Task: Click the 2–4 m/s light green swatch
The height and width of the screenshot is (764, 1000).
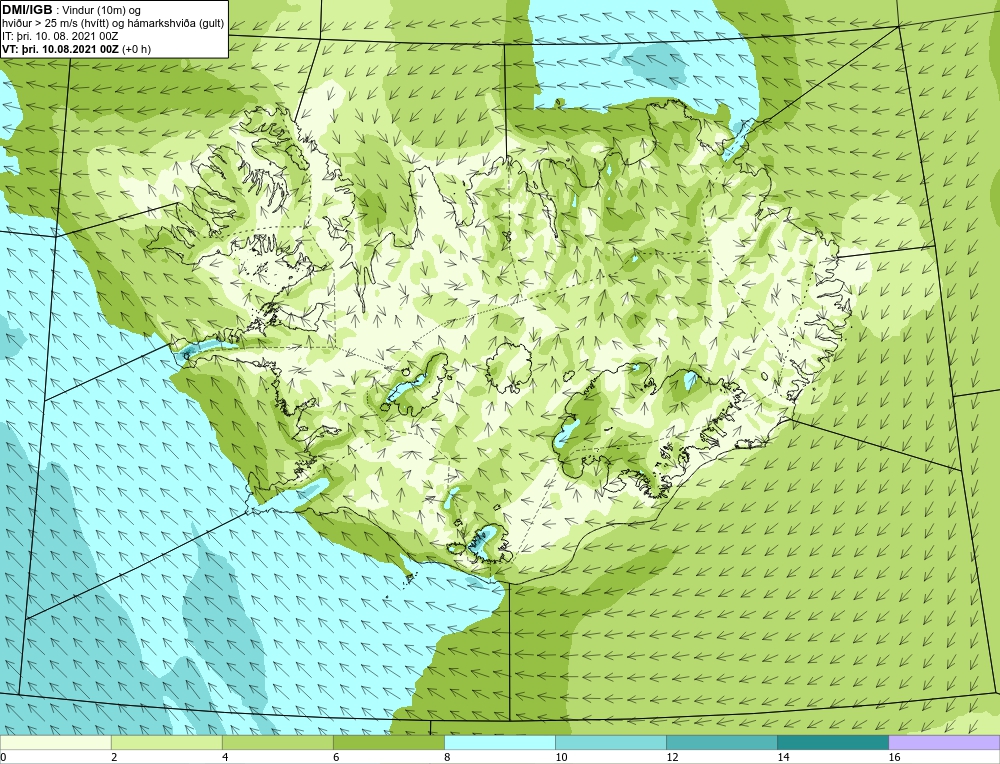Action: [166, 742]
